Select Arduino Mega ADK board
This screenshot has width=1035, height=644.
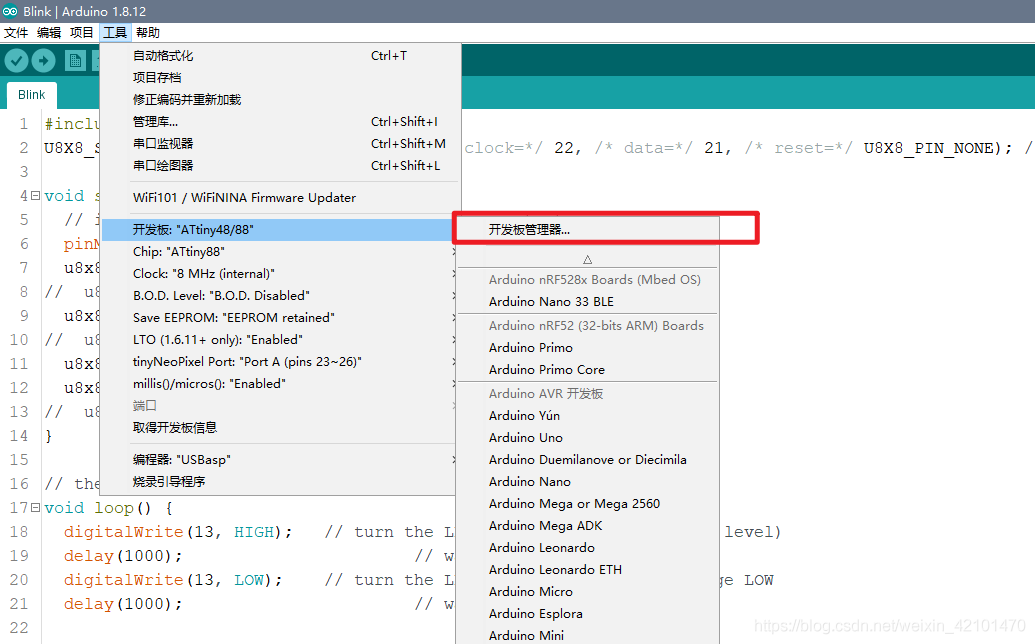point(587,526)
